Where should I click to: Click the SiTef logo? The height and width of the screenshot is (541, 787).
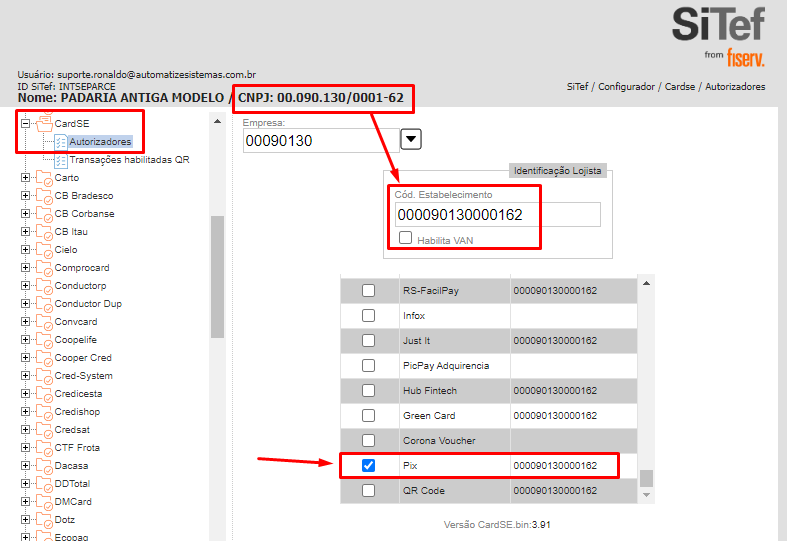[719, 36]
